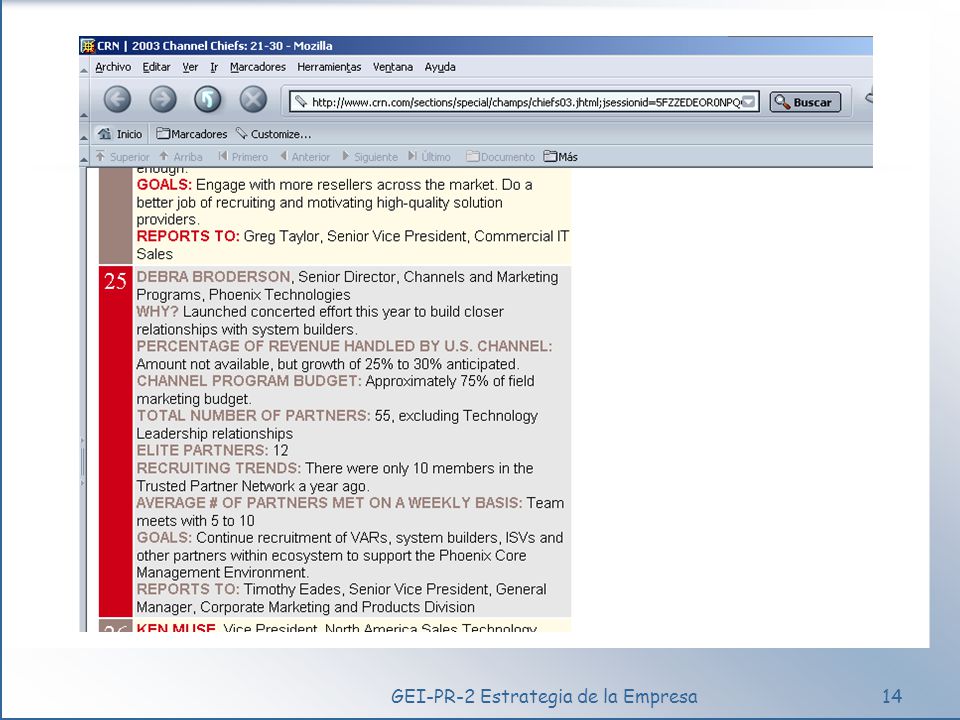The image size is (960, 720).
Task: Click the WHY? heading text
Action: coord(157,312)
